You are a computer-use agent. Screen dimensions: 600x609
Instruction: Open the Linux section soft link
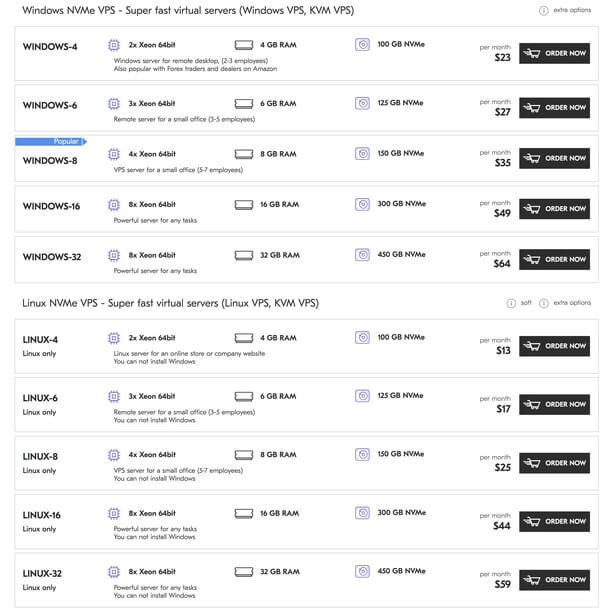(527, 303)
